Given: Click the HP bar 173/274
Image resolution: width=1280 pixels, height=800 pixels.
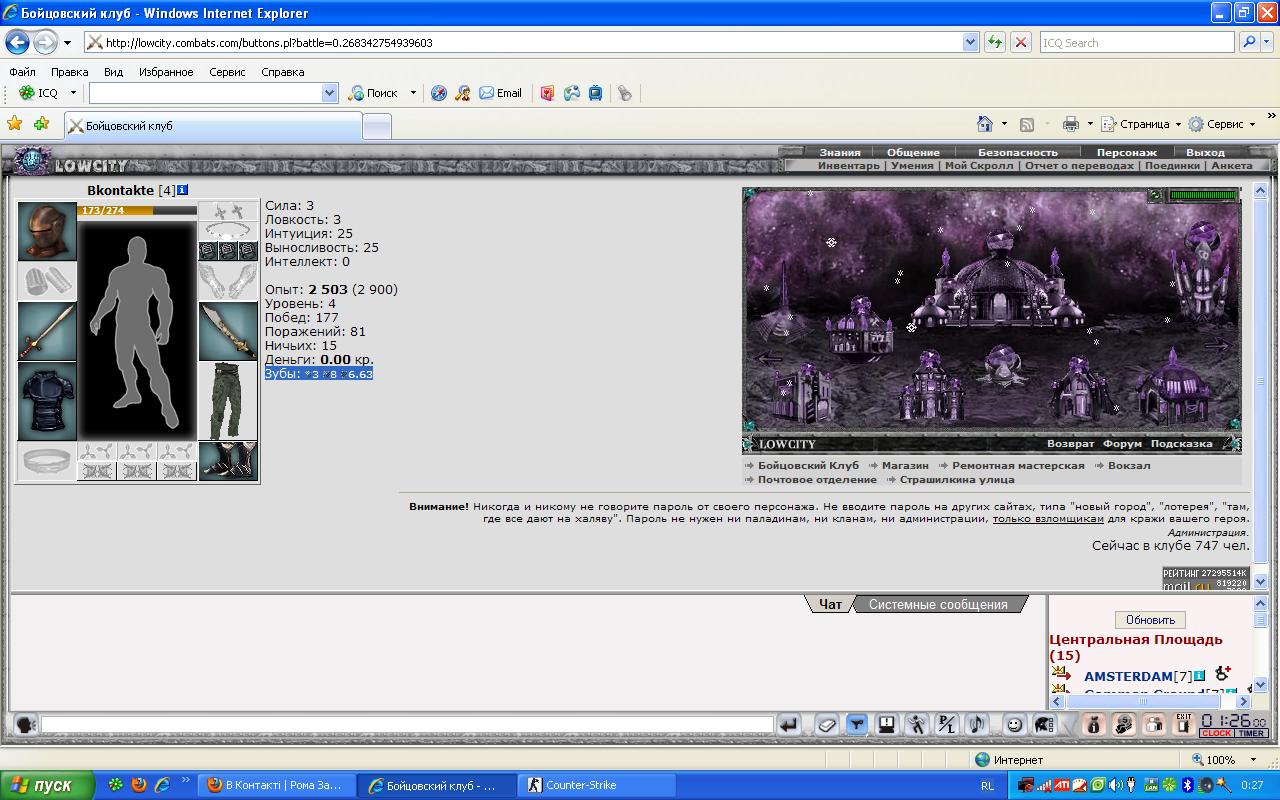Looking at the screenshot, I should 138,211.
